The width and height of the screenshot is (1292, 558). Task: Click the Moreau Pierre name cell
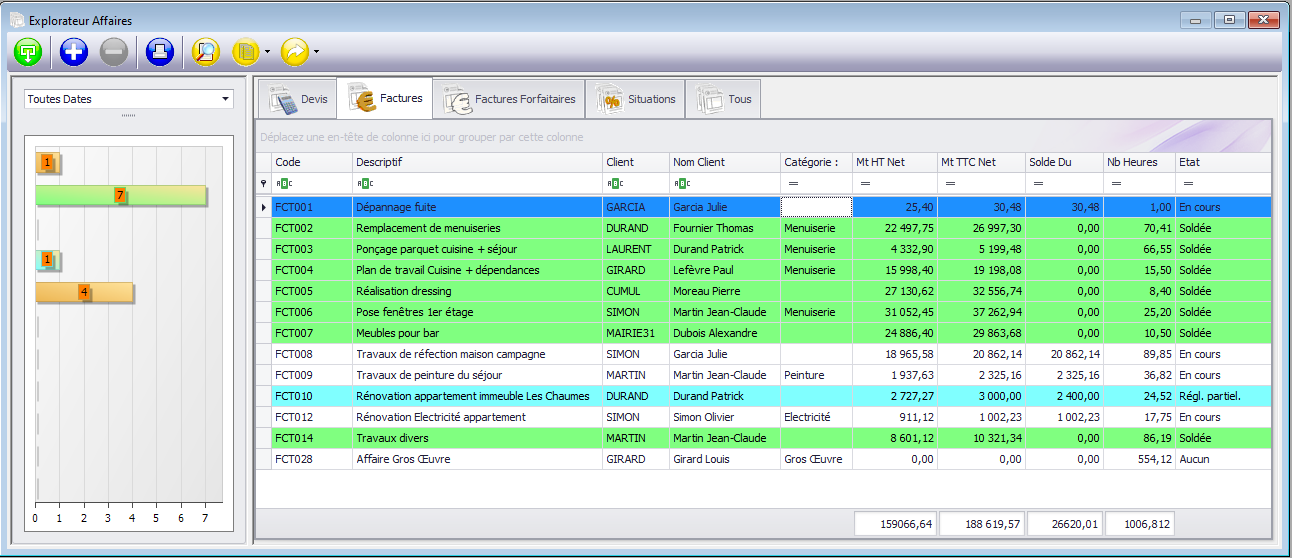click(725, 291)
